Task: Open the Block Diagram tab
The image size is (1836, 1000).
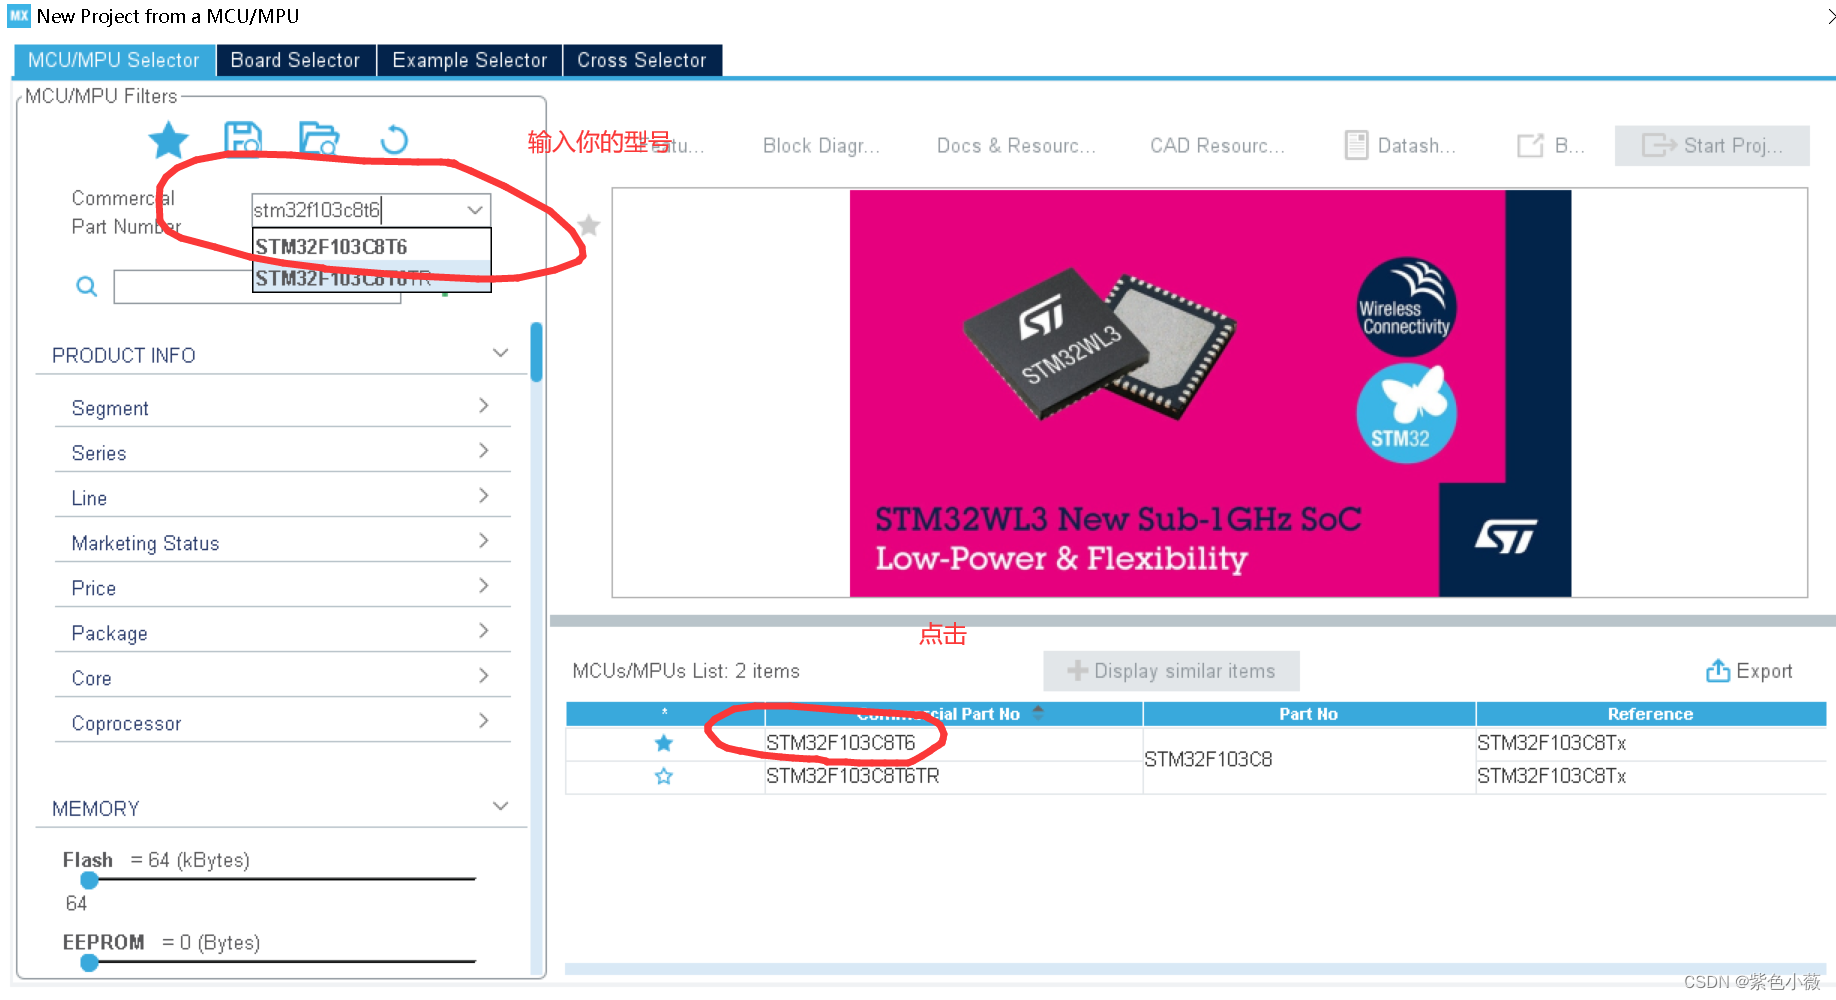Action: tap(821, 146)
